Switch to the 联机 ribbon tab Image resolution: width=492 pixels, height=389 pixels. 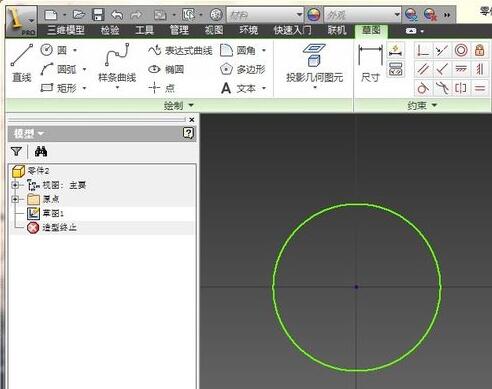click(x=337, y=30)
